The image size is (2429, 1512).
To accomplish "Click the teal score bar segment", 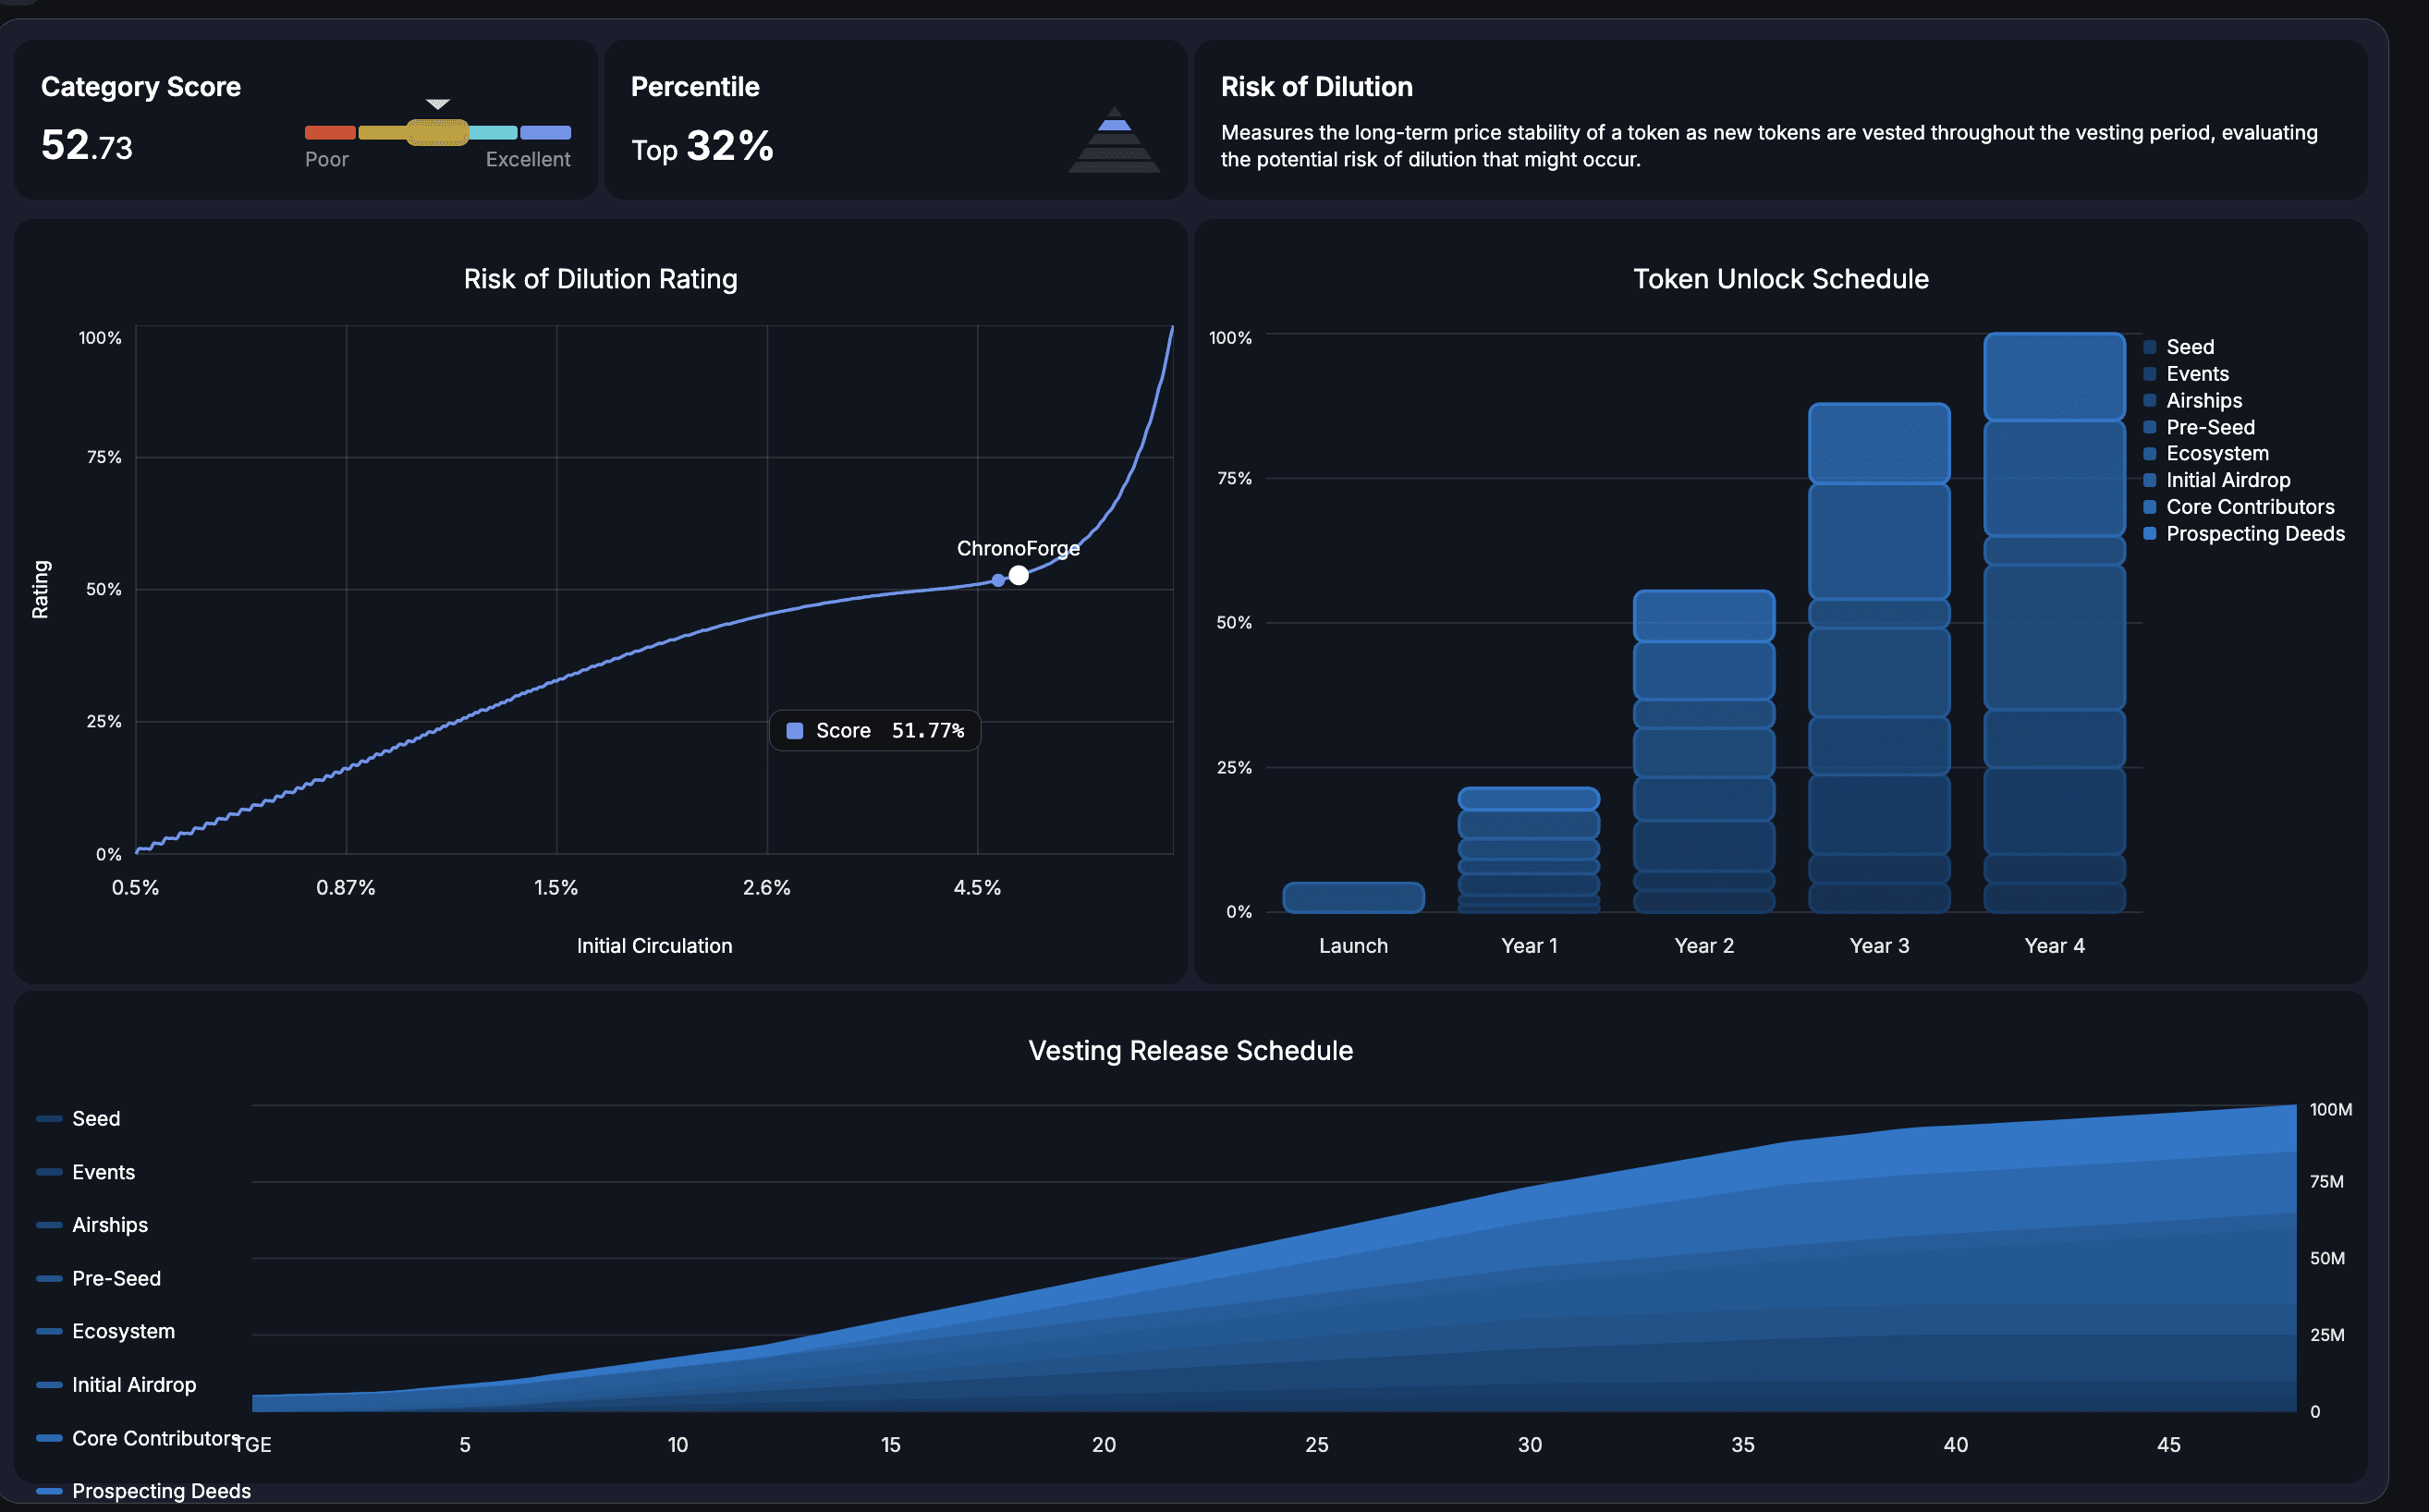I will 493,133.
